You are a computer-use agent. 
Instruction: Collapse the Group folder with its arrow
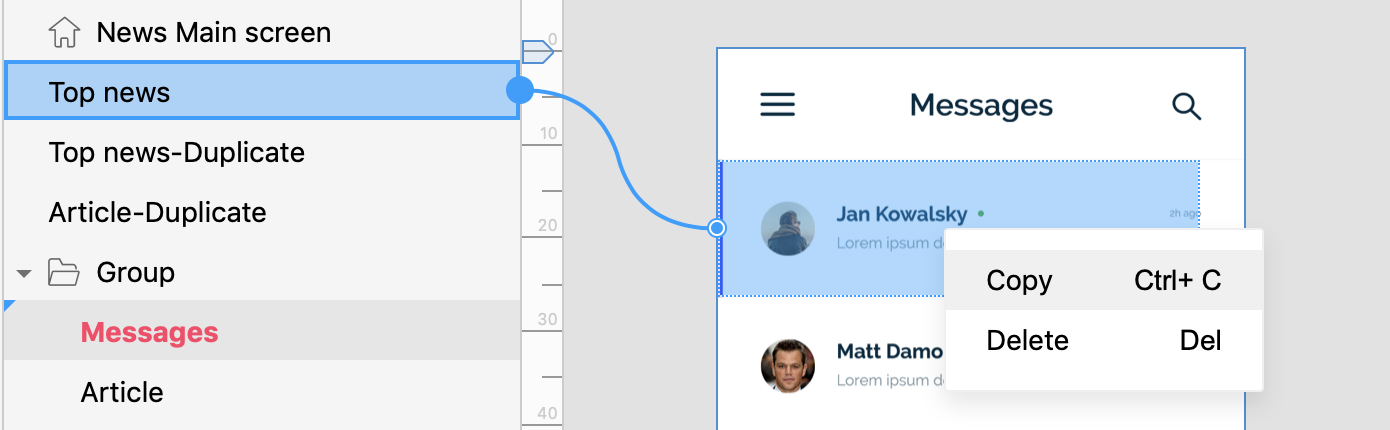coord(25,273)
